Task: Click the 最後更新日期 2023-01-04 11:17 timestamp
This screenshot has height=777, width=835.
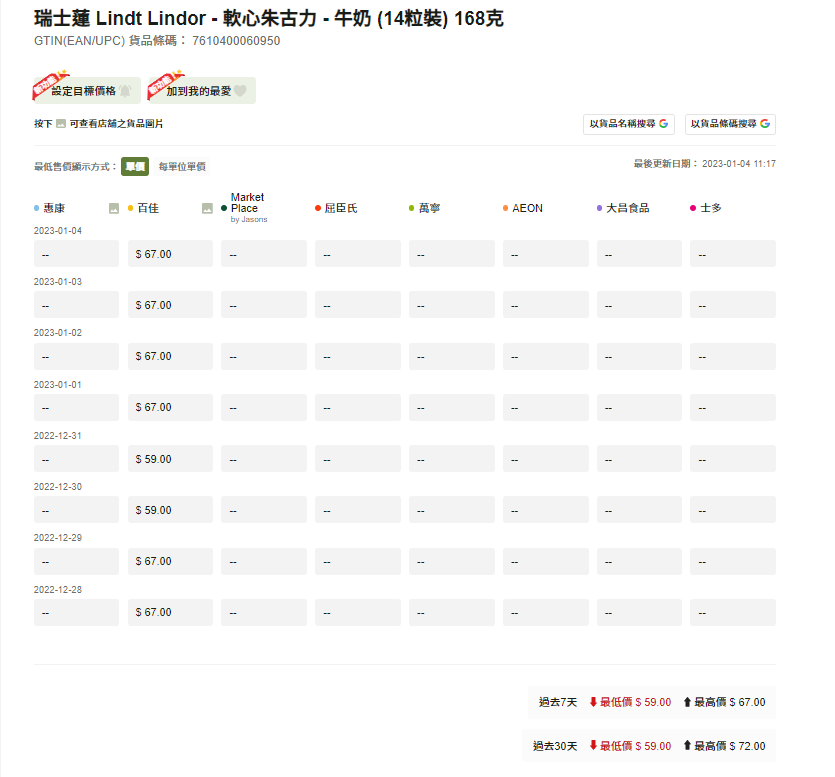Action: point(705,164)
